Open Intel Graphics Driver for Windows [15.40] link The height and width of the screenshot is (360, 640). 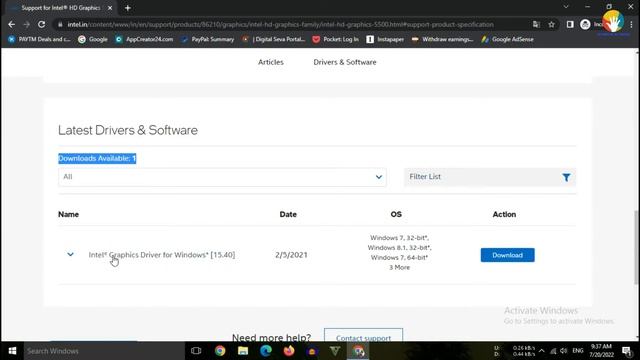(162, 255)
